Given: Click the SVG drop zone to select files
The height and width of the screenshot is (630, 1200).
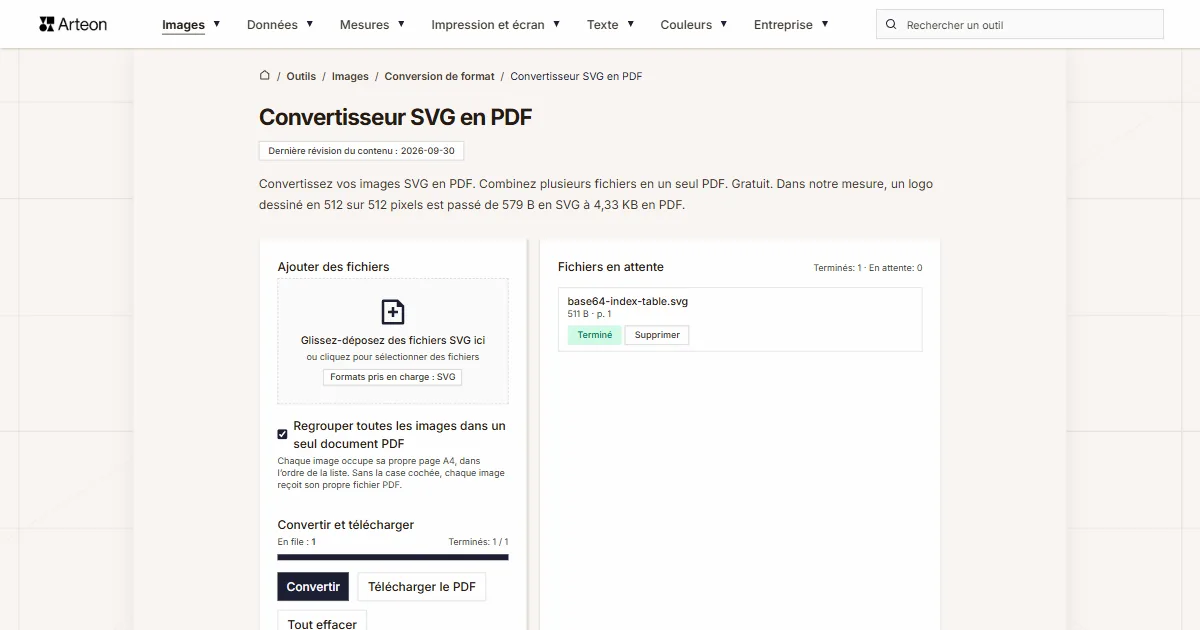Looking at the screenshot, I should pos(393,341).
